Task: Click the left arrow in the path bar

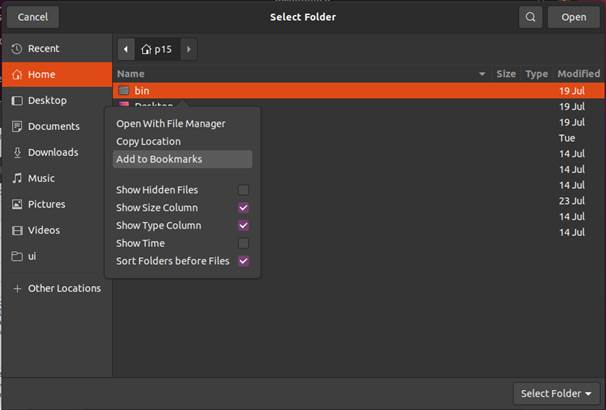Action: 126,49
